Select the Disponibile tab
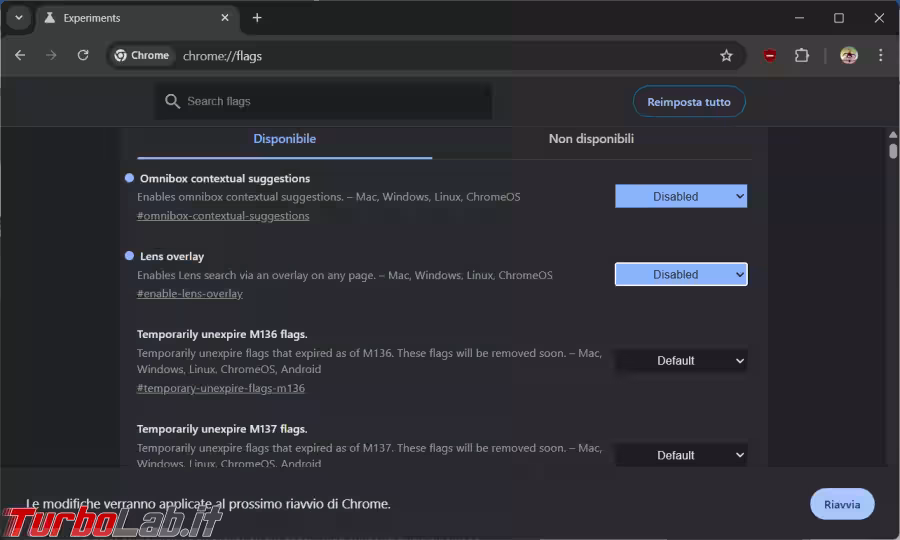Image resolution: width=900 pixels, height=540 pixels. coord(284,139)
